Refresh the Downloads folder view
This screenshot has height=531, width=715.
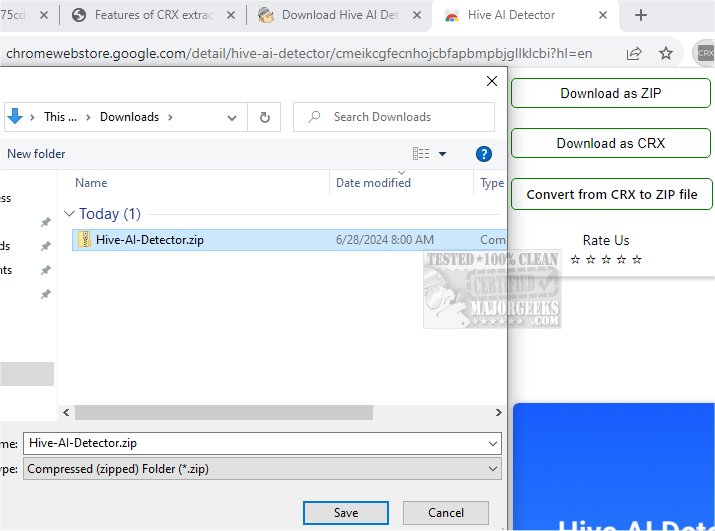[x=264, y=117]
